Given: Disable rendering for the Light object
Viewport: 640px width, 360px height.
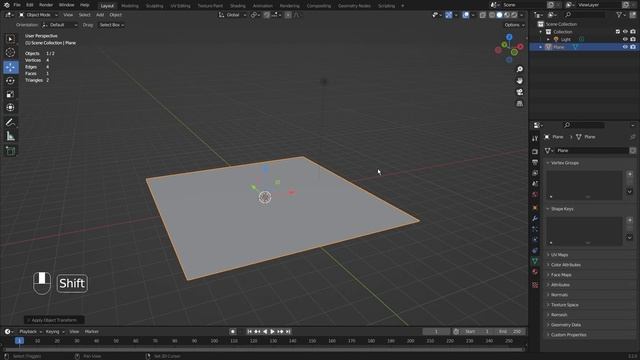Looking at the screenshot, I should (633, 40).
